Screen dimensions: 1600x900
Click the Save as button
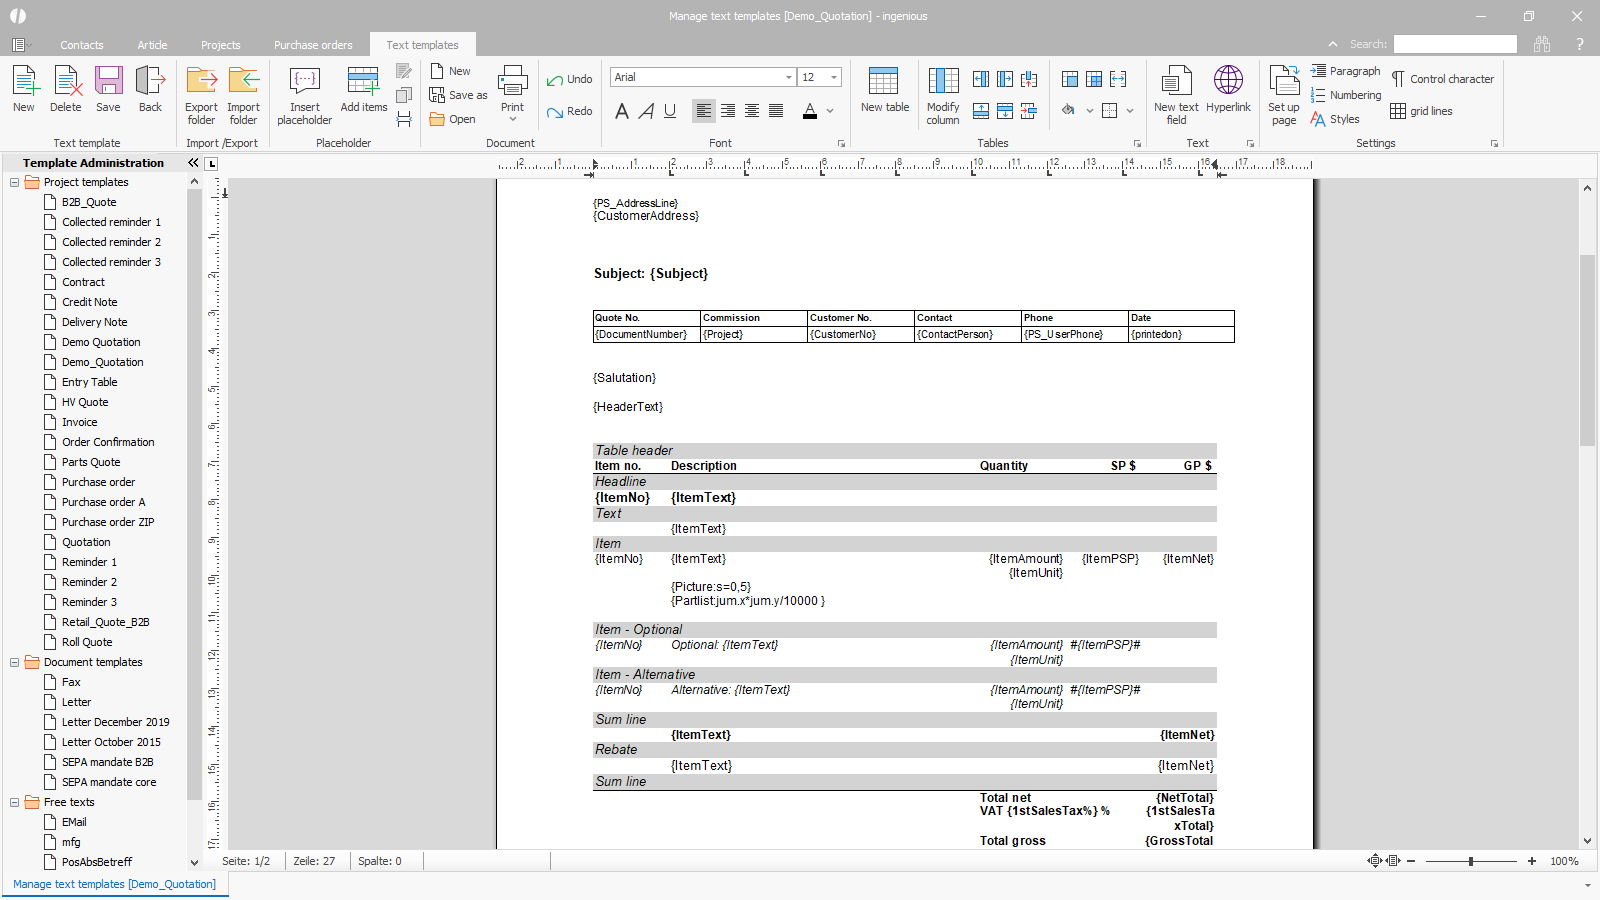point(459,95)
